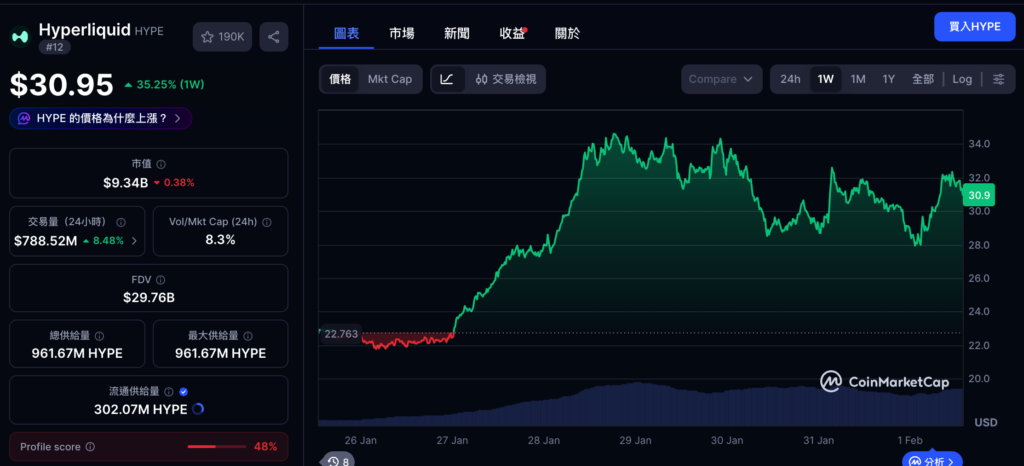Click the $29.76B FDV value

point(149,298)
